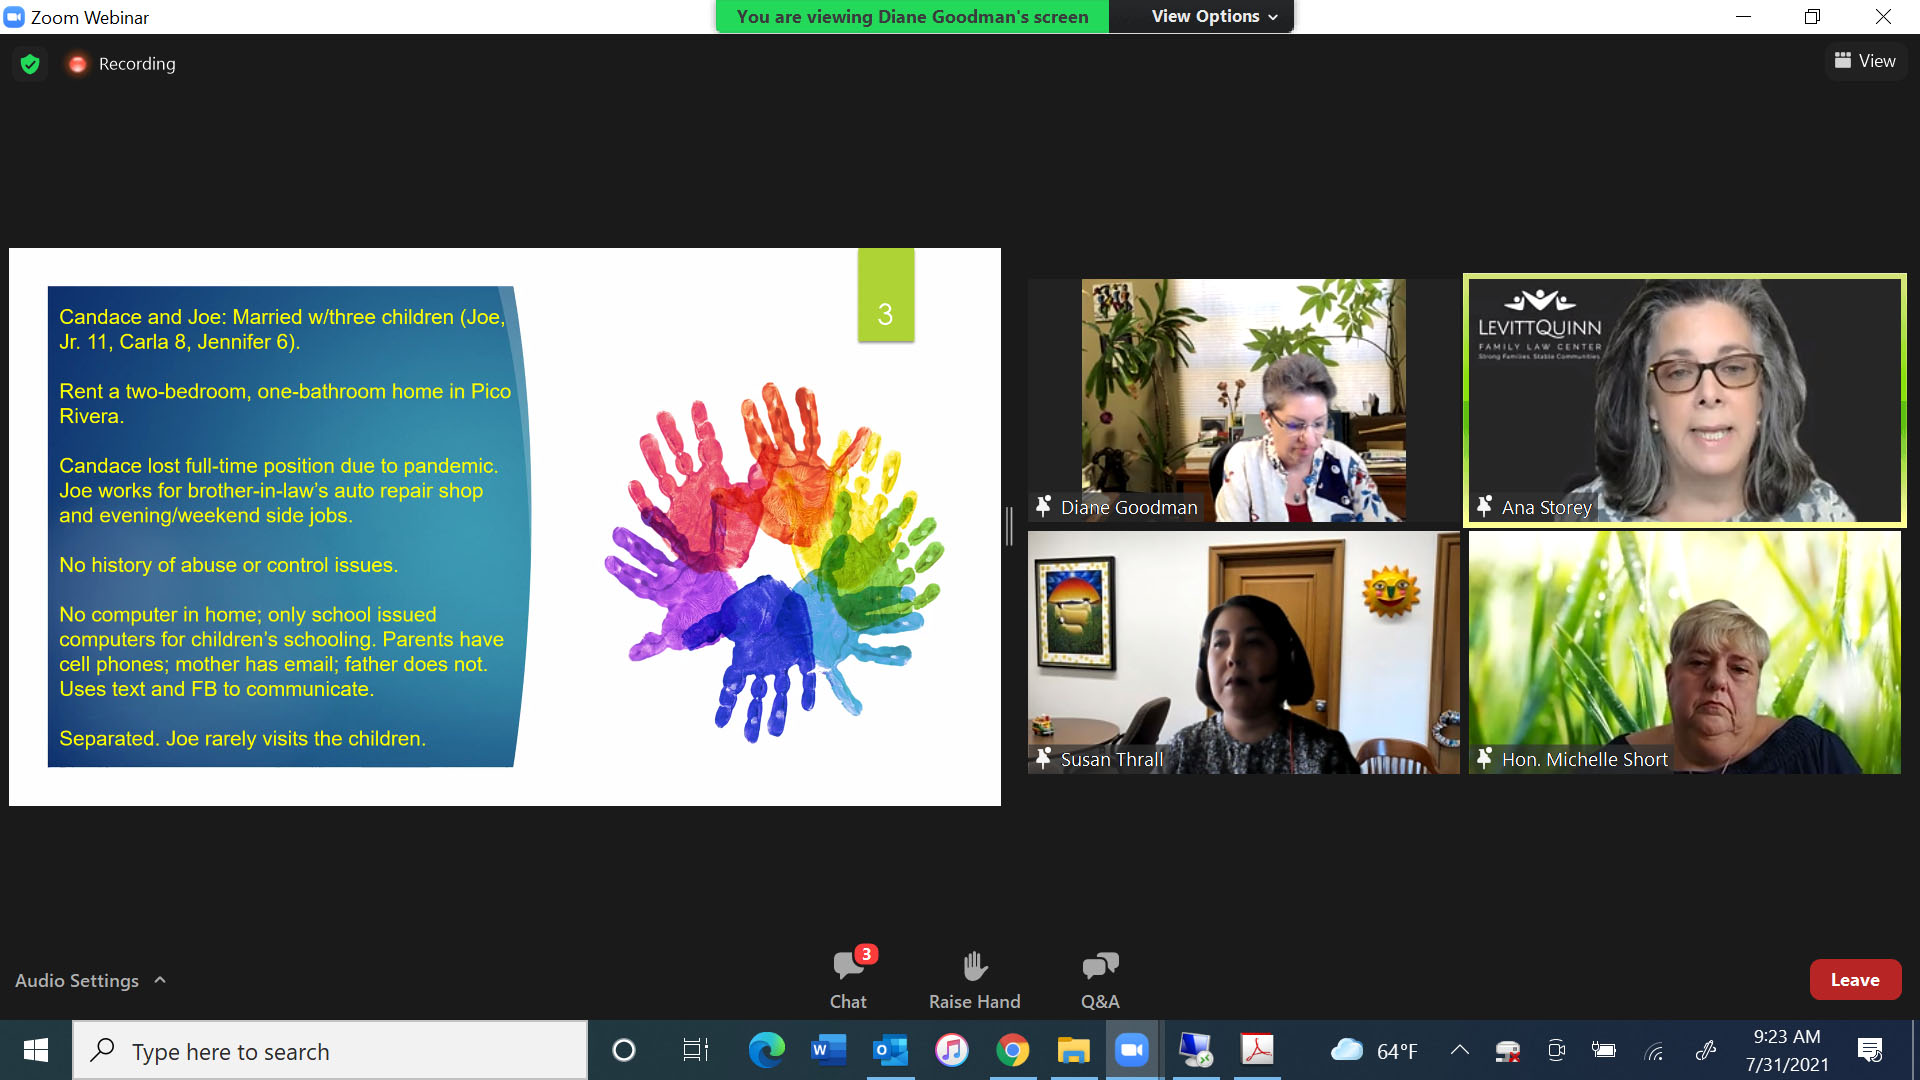Screen dimensions: 1920x1080
Task: Click the red Recording indicator
Action: click(x=77, y=64)
